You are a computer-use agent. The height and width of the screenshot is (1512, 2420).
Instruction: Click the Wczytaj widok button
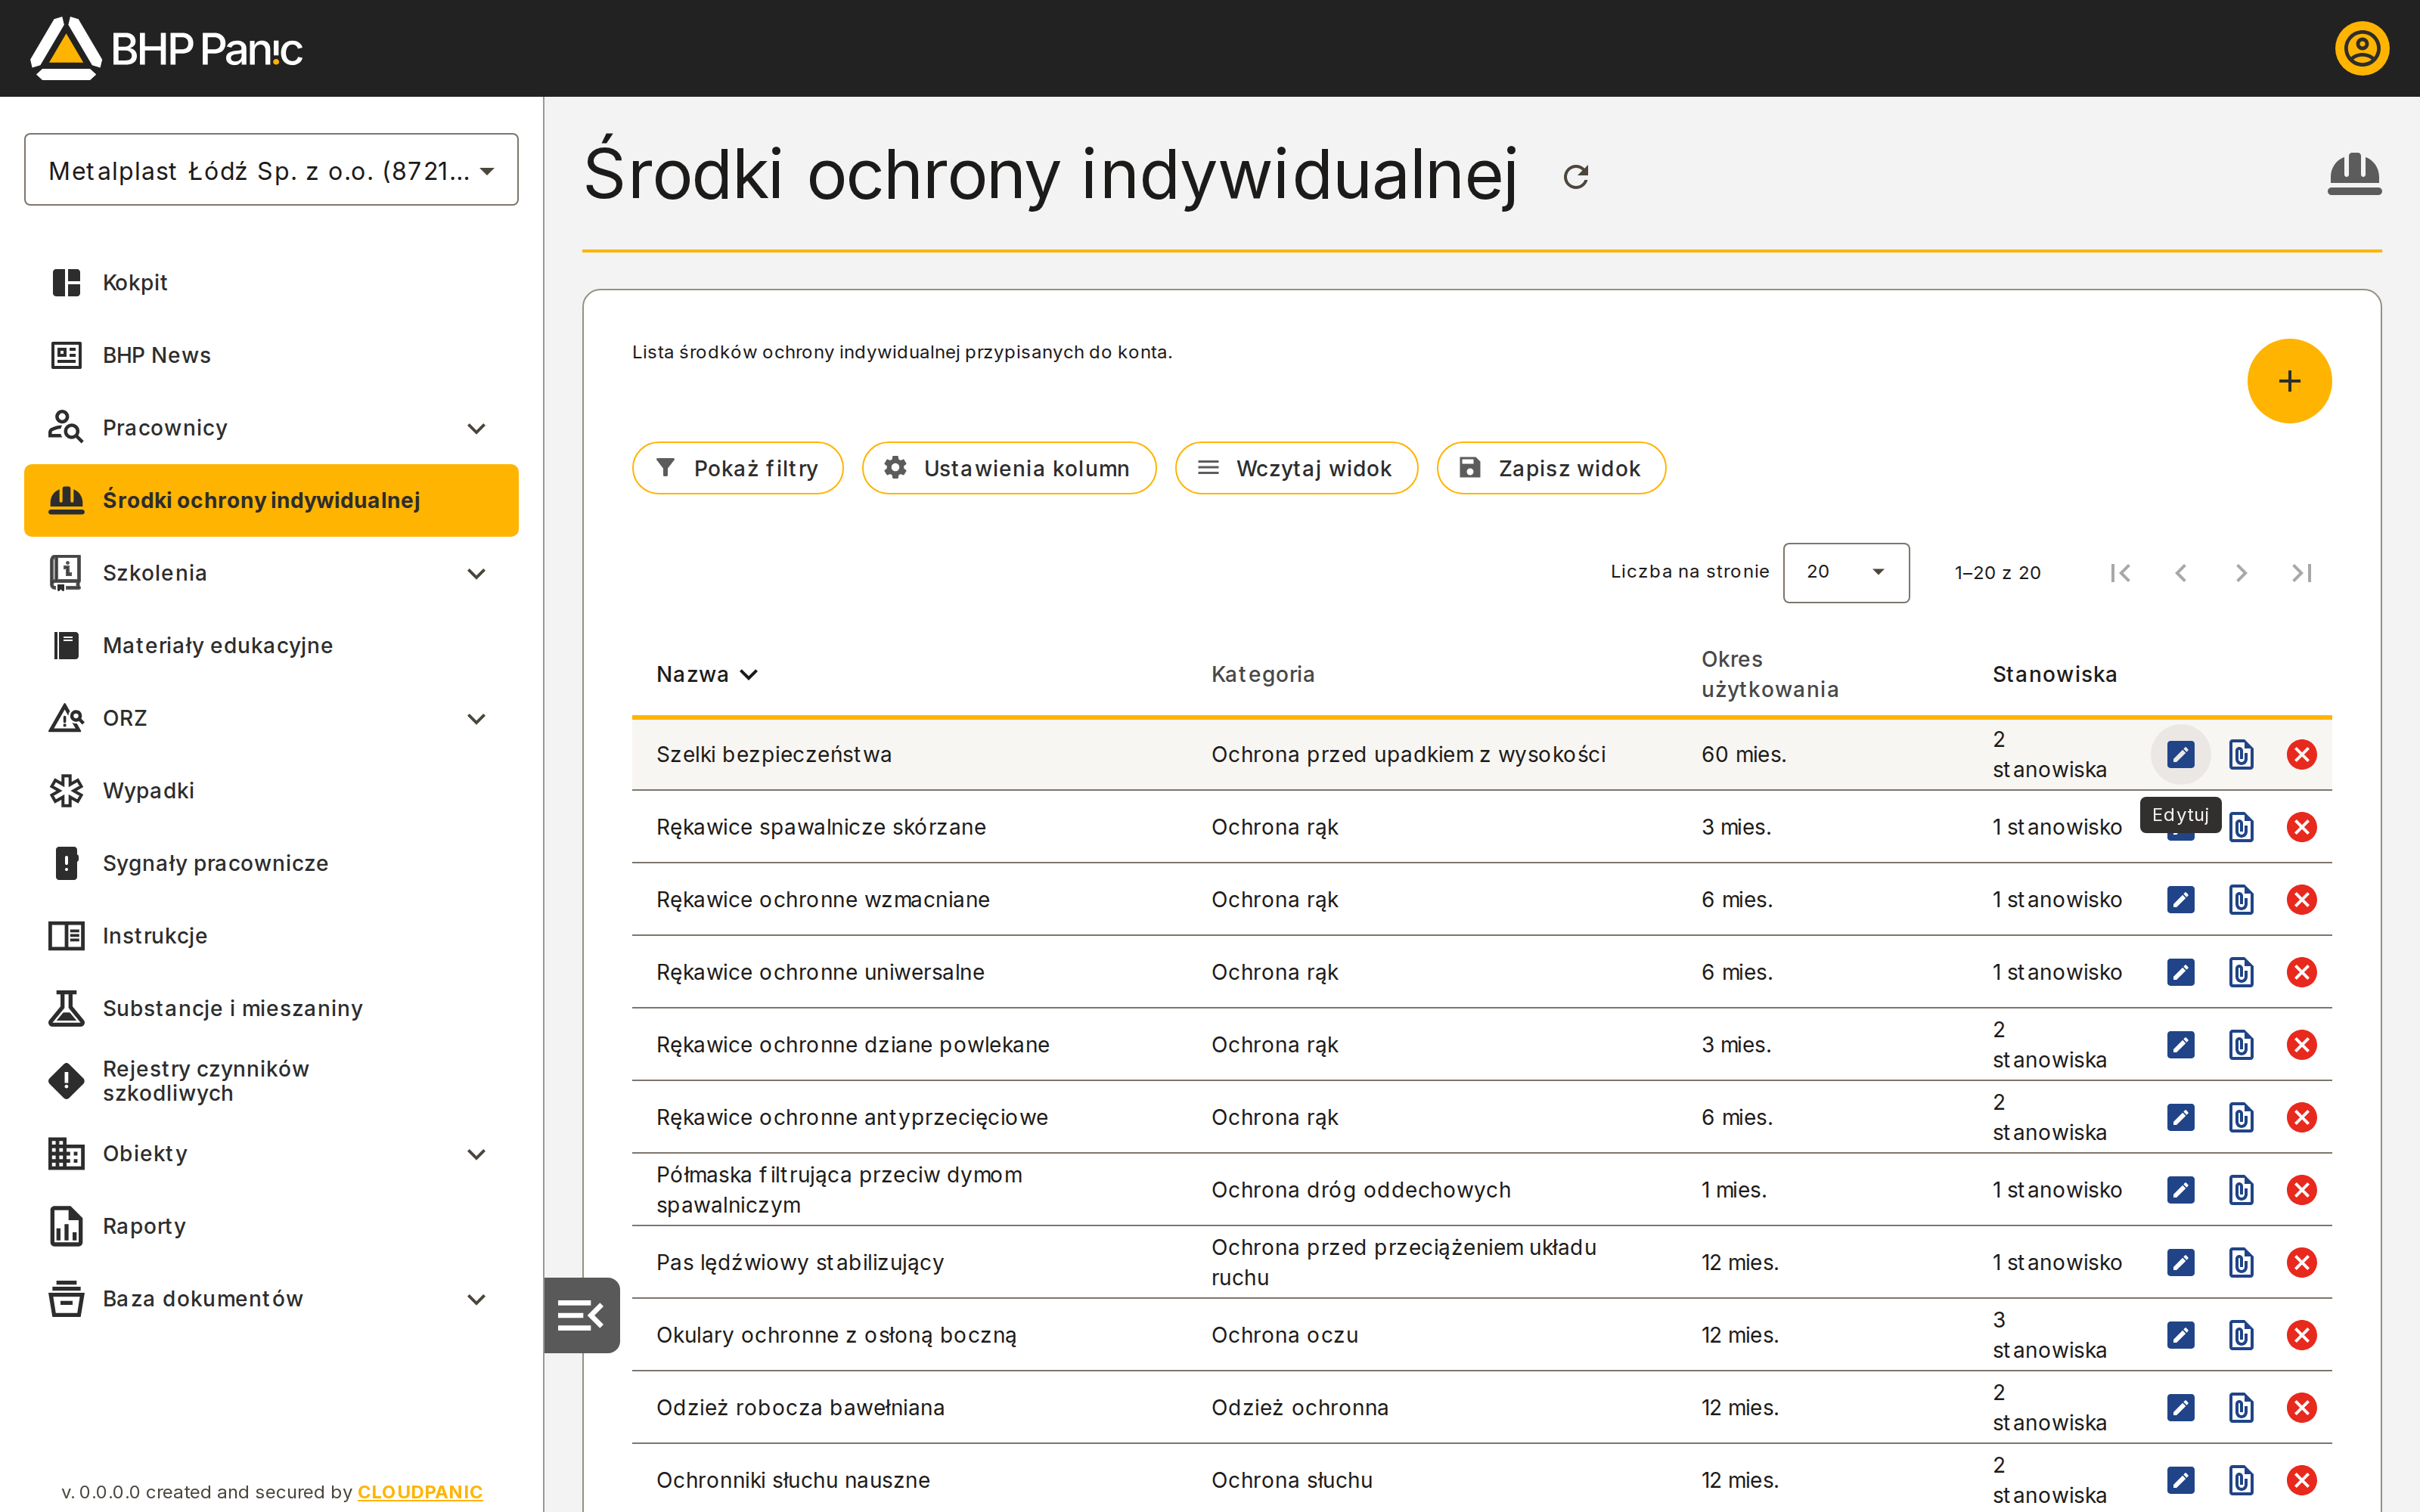pos(1296,468)
